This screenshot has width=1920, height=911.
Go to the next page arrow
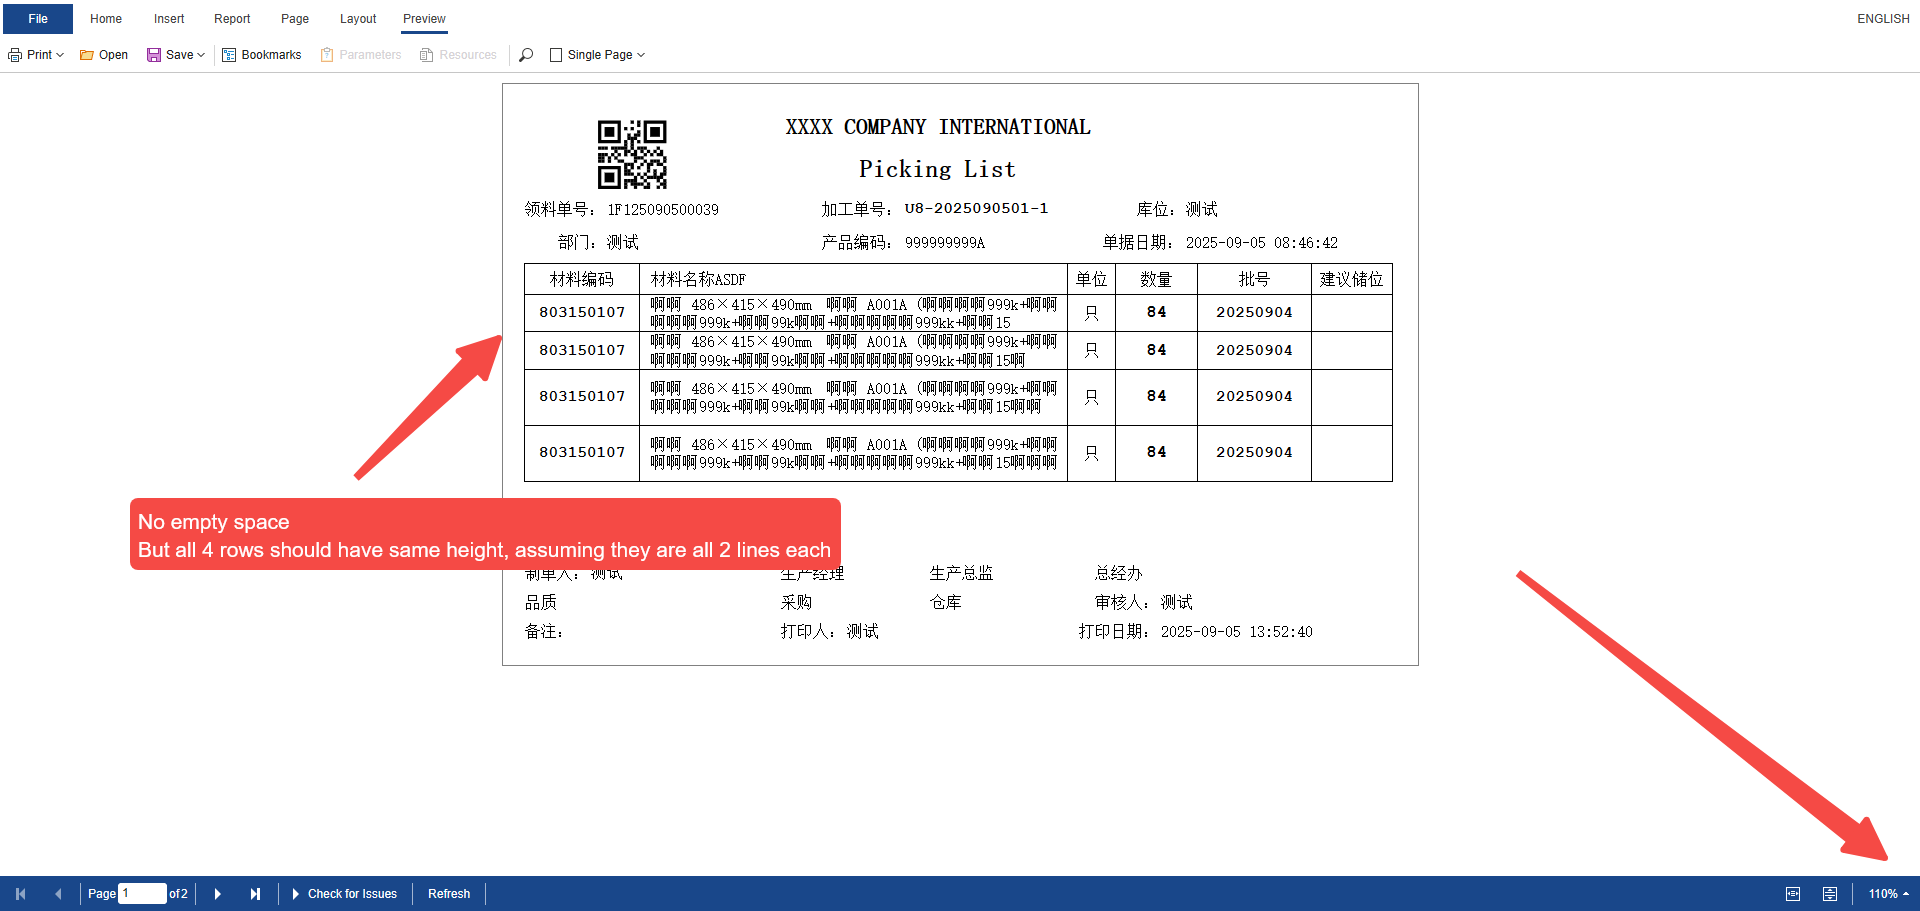click(x=217, y=894)
